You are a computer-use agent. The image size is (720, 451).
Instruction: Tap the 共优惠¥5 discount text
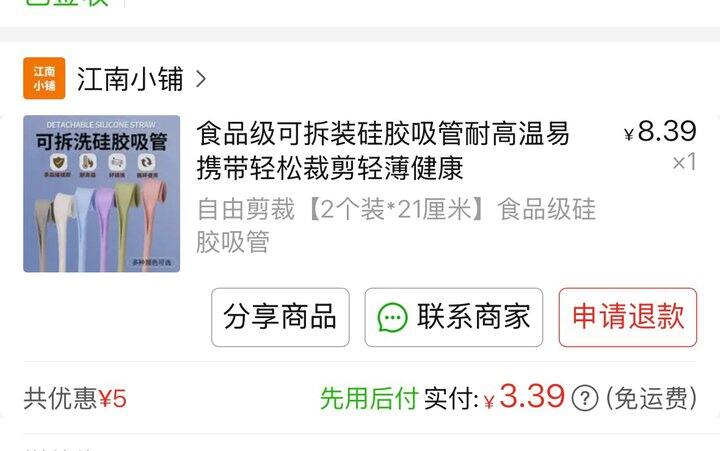(x=75, y=398)
